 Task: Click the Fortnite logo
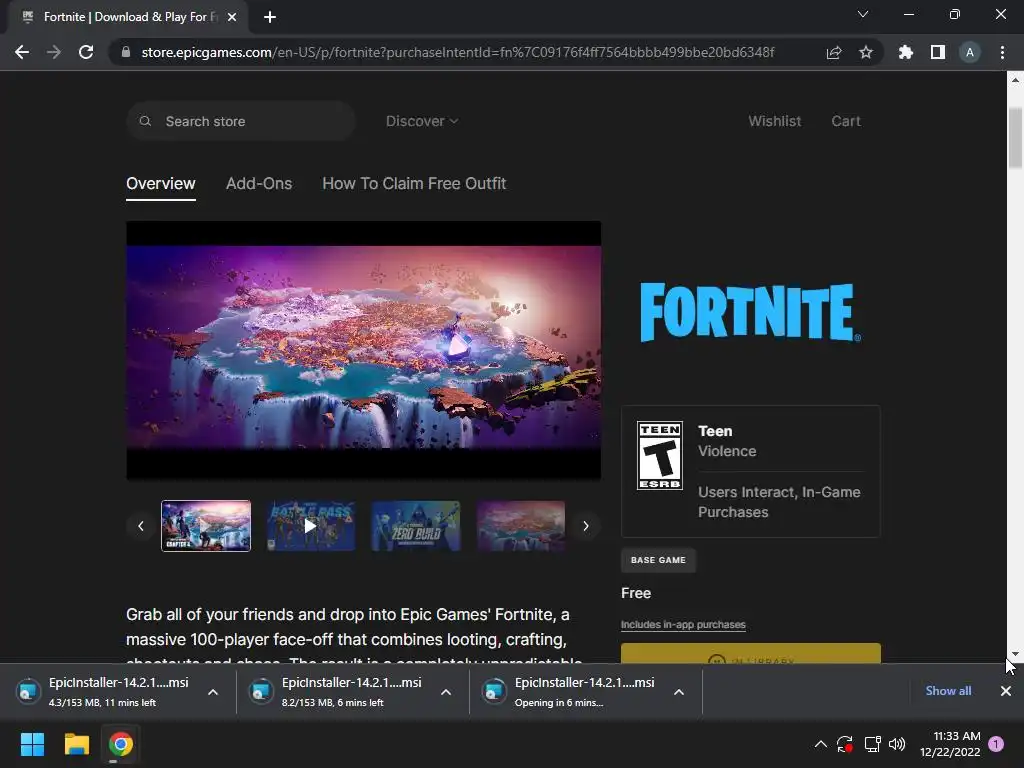750,312
